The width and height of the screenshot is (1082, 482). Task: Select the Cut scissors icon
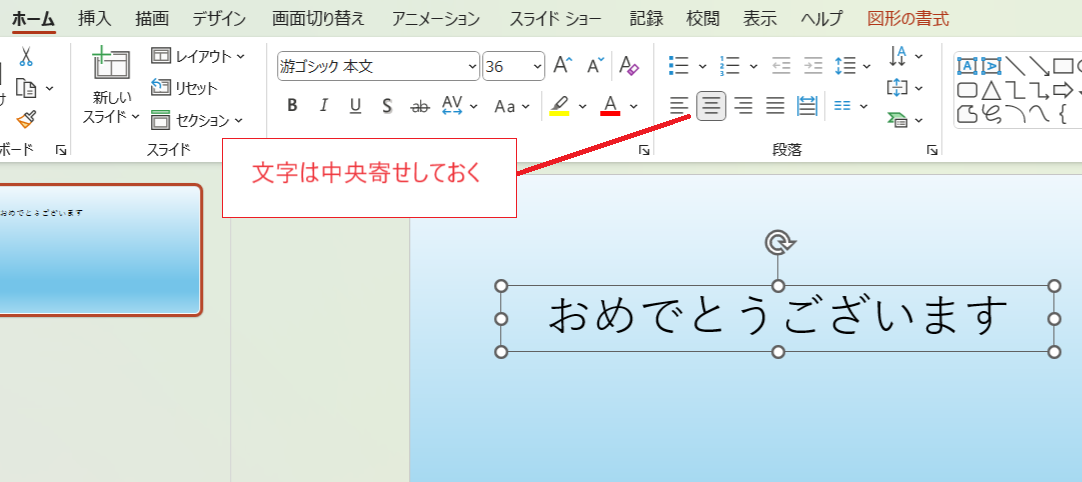[x=26, y=56]
